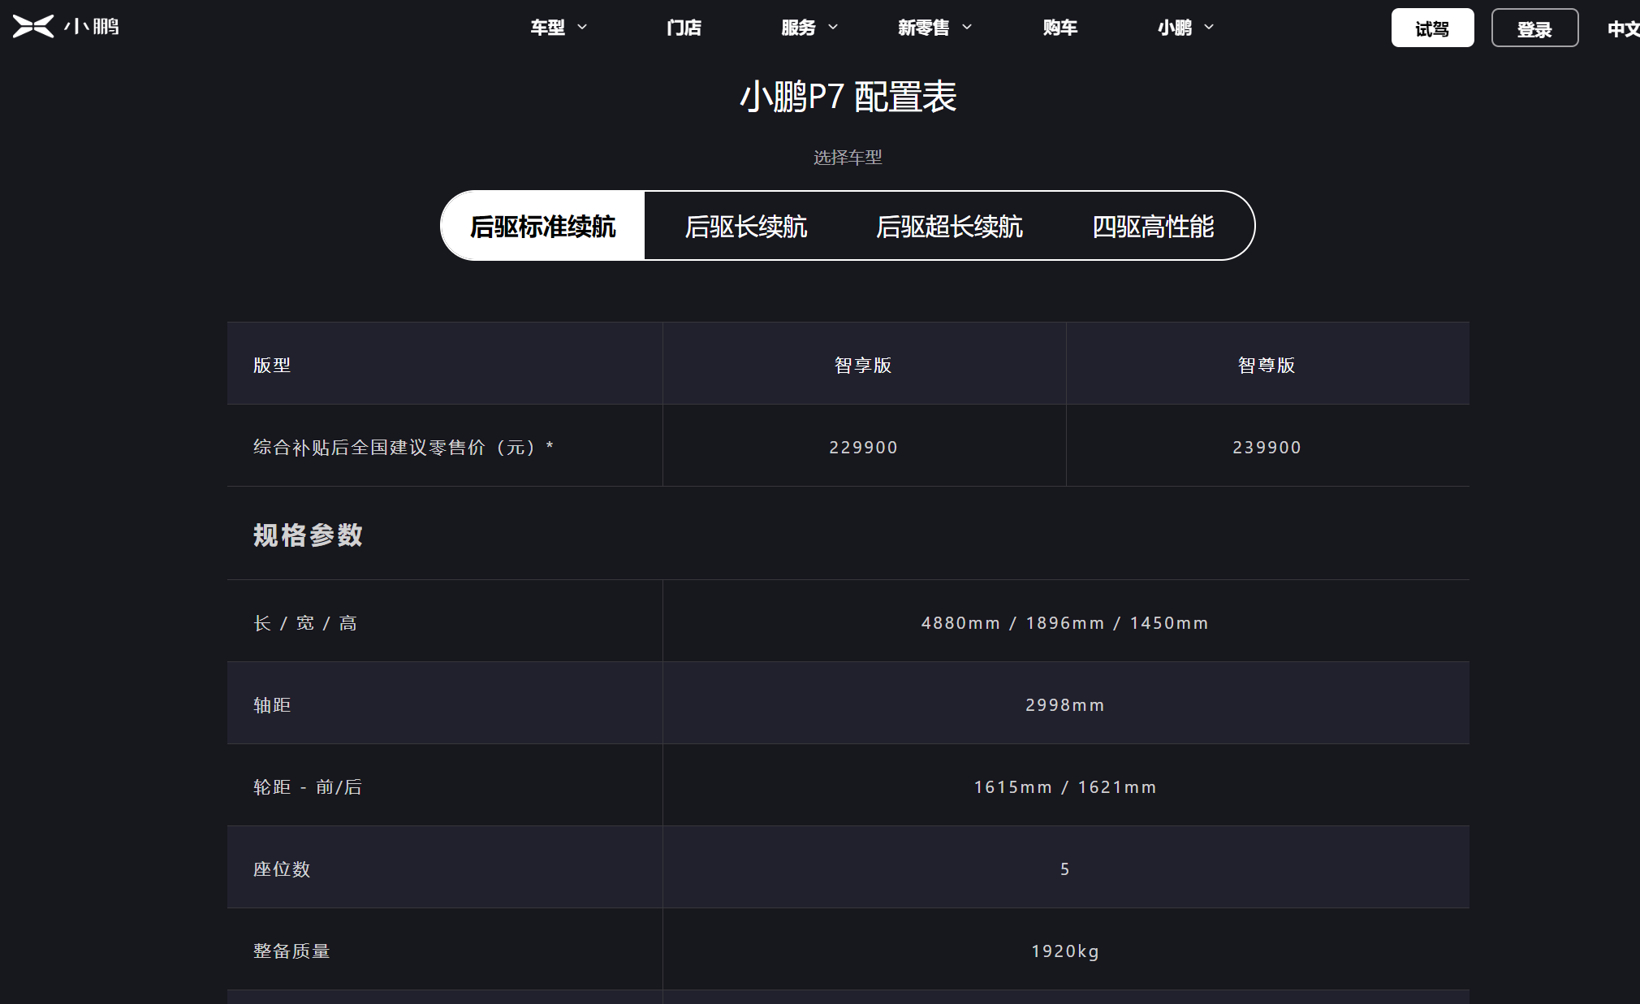Click the 登录 button

point(1535,28)
